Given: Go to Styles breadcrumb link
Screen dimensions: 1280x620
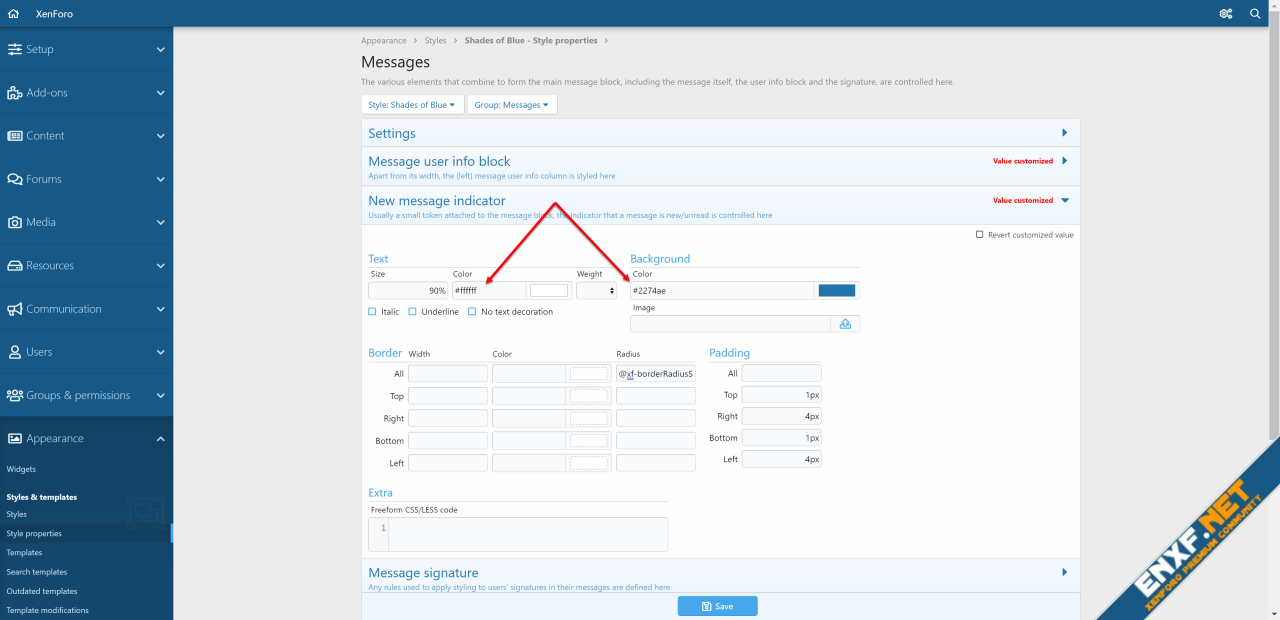Looking at the screenshot, I should pyautogui.click(x=435, y=41).
